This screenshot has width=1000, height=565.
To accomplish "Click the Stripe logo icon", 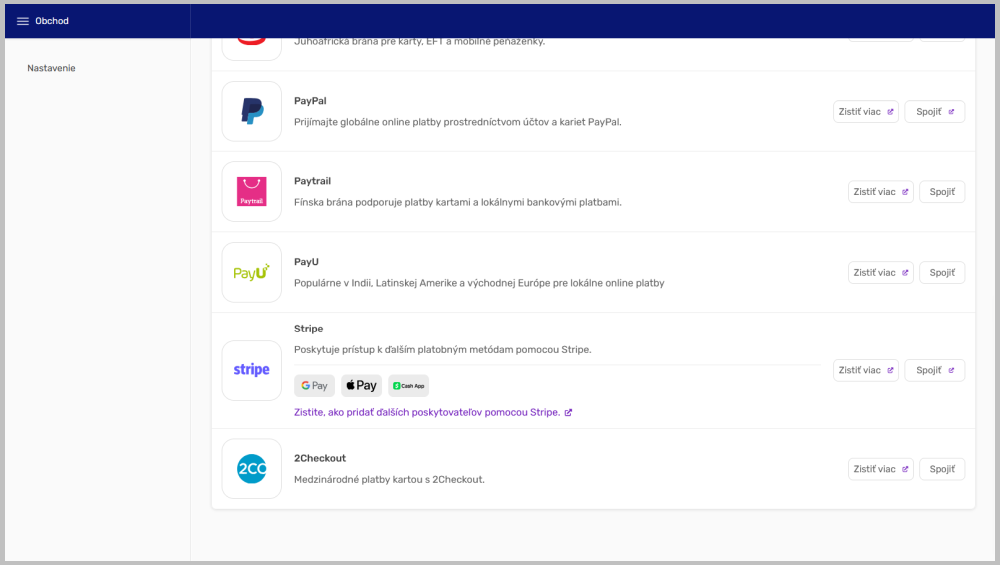I will pyautogui.click(x=252, y=370).
